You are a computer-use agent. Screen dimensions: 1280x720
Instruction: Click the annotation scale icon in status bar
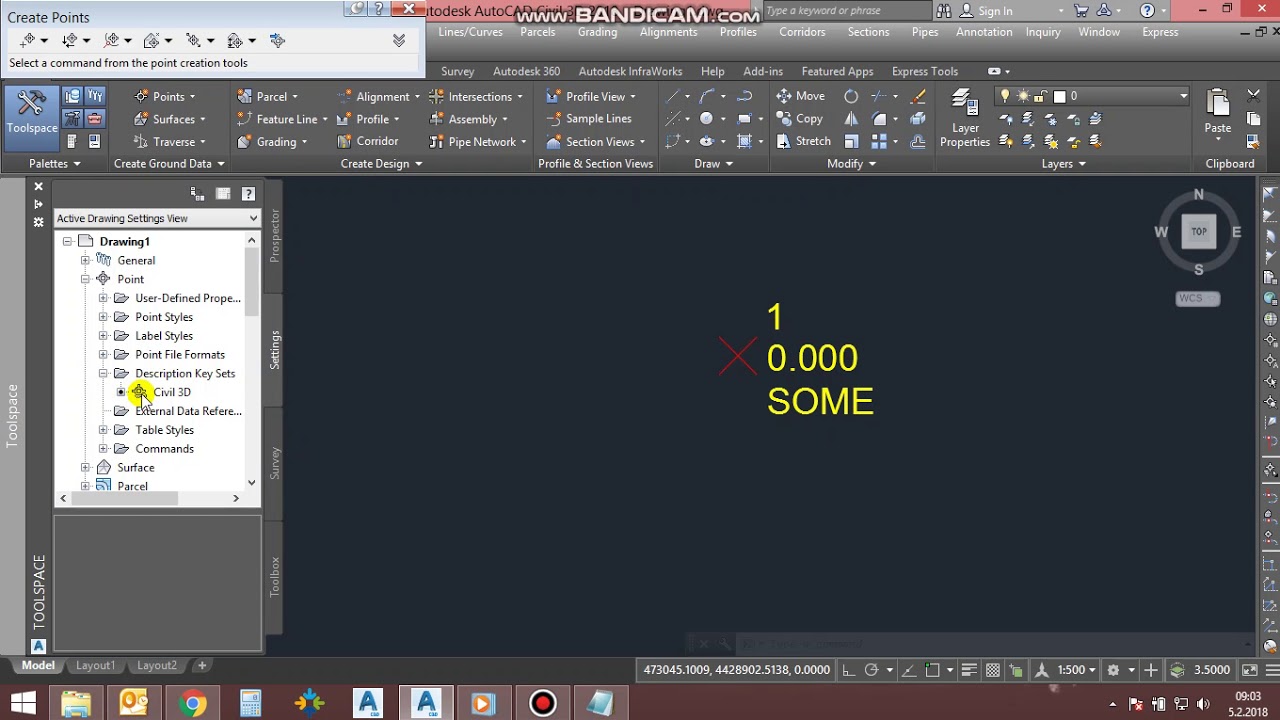click(1041, 670)
